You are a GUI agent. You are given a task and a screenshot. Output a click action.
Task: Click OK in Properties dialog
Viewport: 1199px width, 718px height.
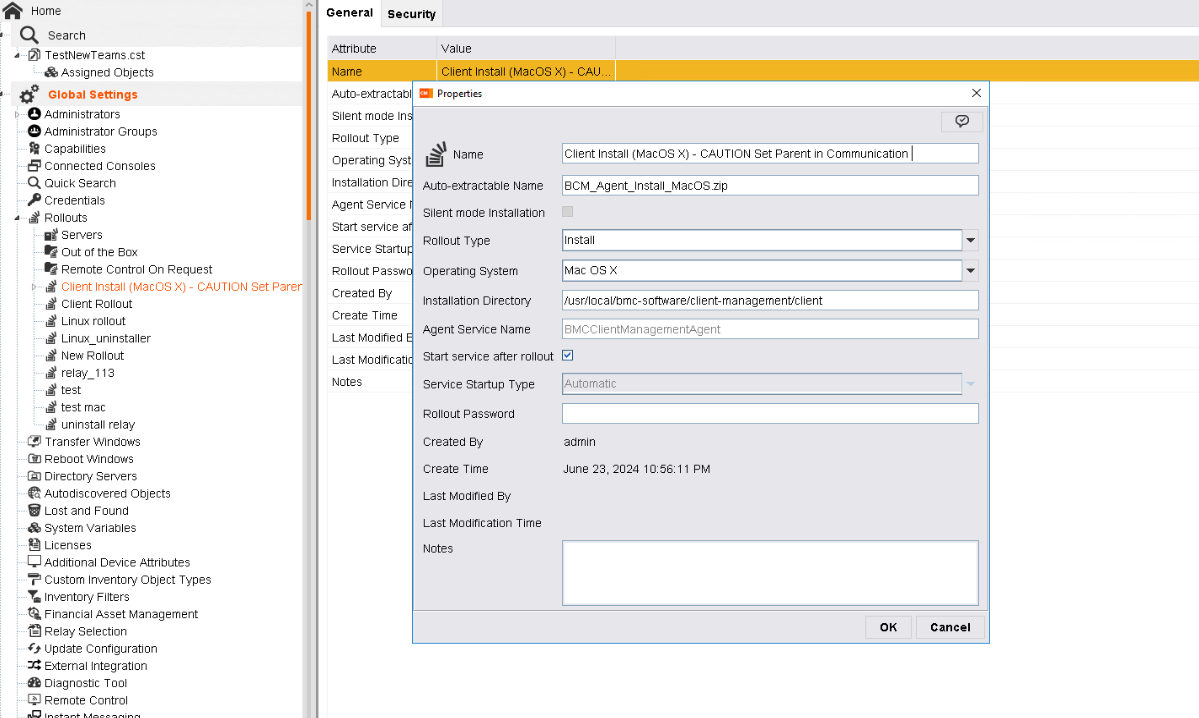[x=888, y=627]
